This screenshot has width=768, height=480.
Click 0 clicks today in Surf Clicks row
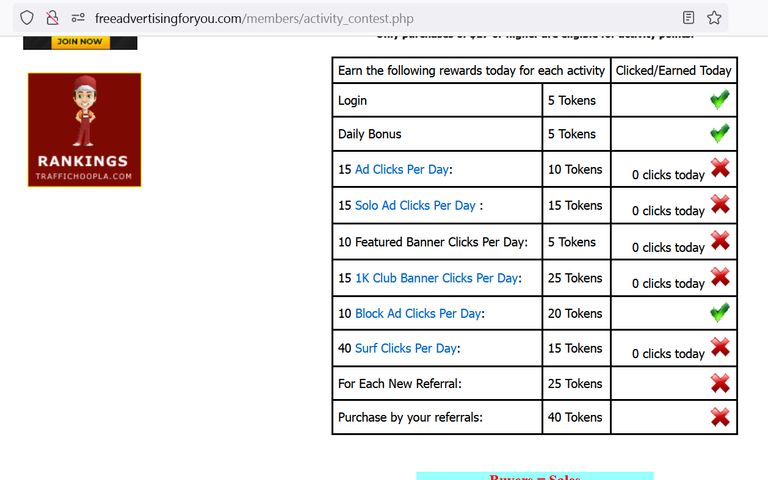tap(668, 354)
